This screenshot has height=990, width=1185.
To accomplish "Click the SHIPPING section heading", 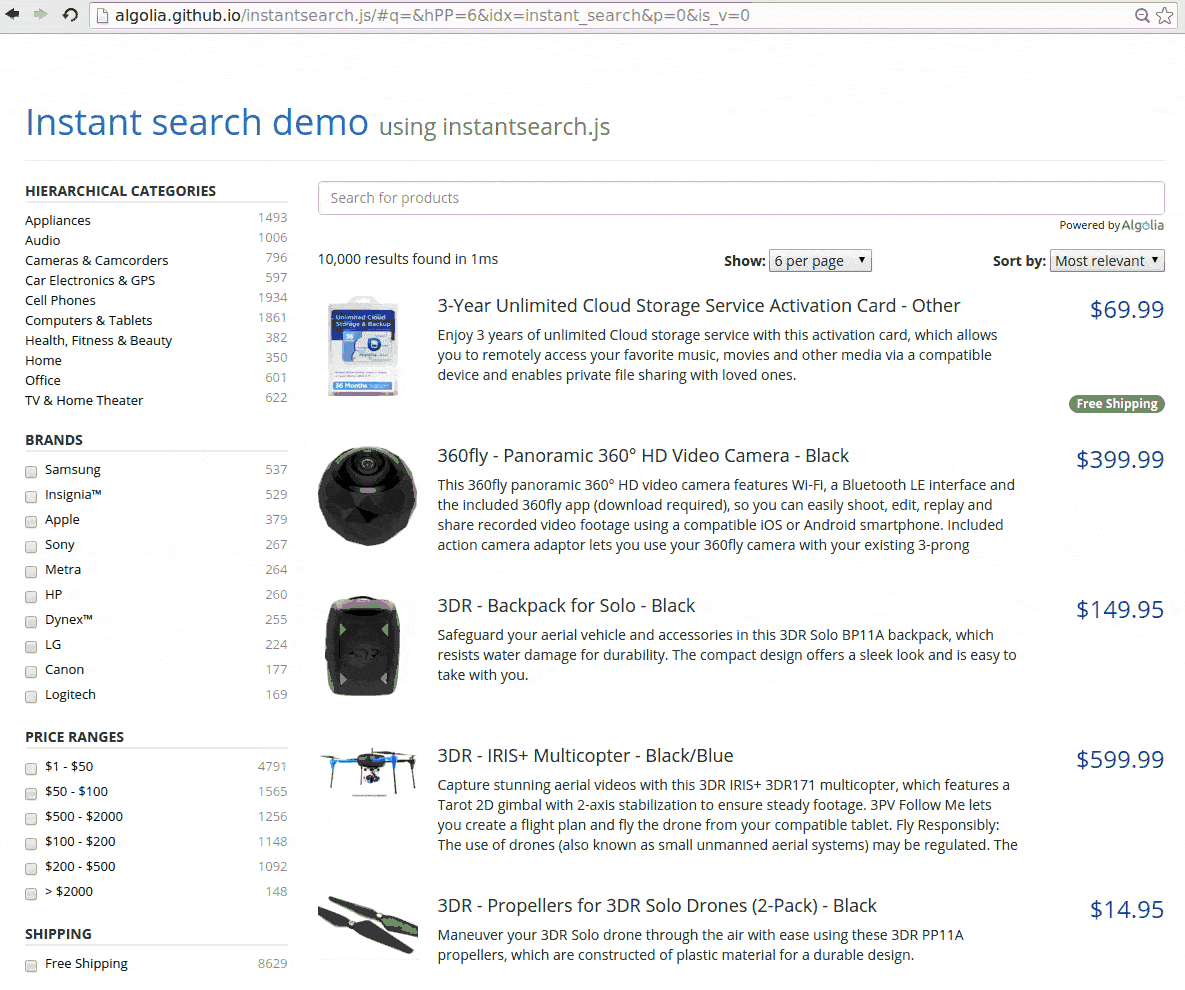I will tap(58, 934).
